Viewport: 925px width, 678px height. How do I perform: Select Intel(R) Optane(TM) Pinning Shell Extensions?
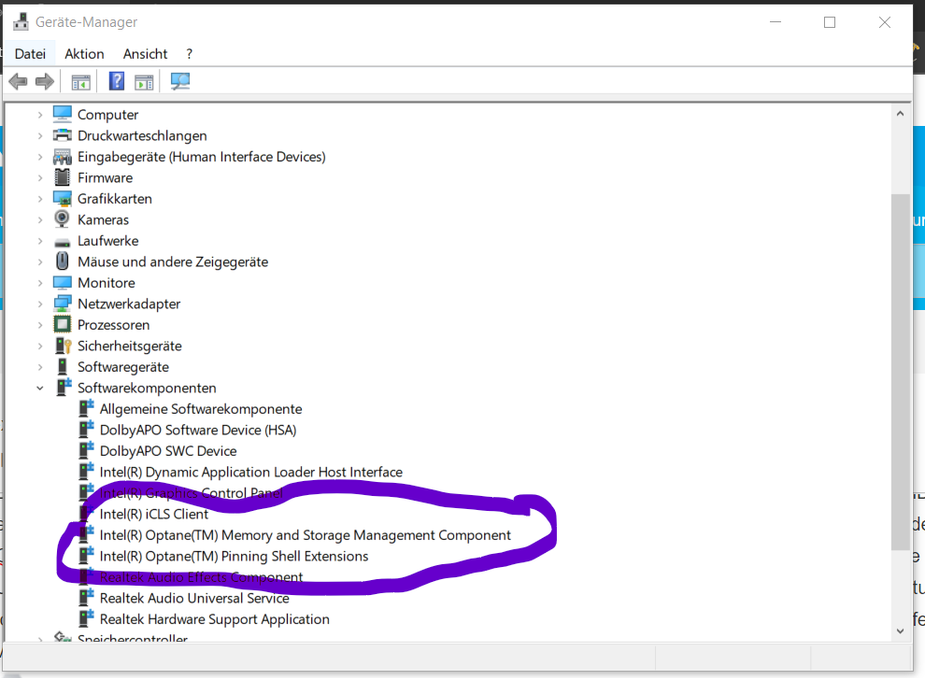coord(233,556)
